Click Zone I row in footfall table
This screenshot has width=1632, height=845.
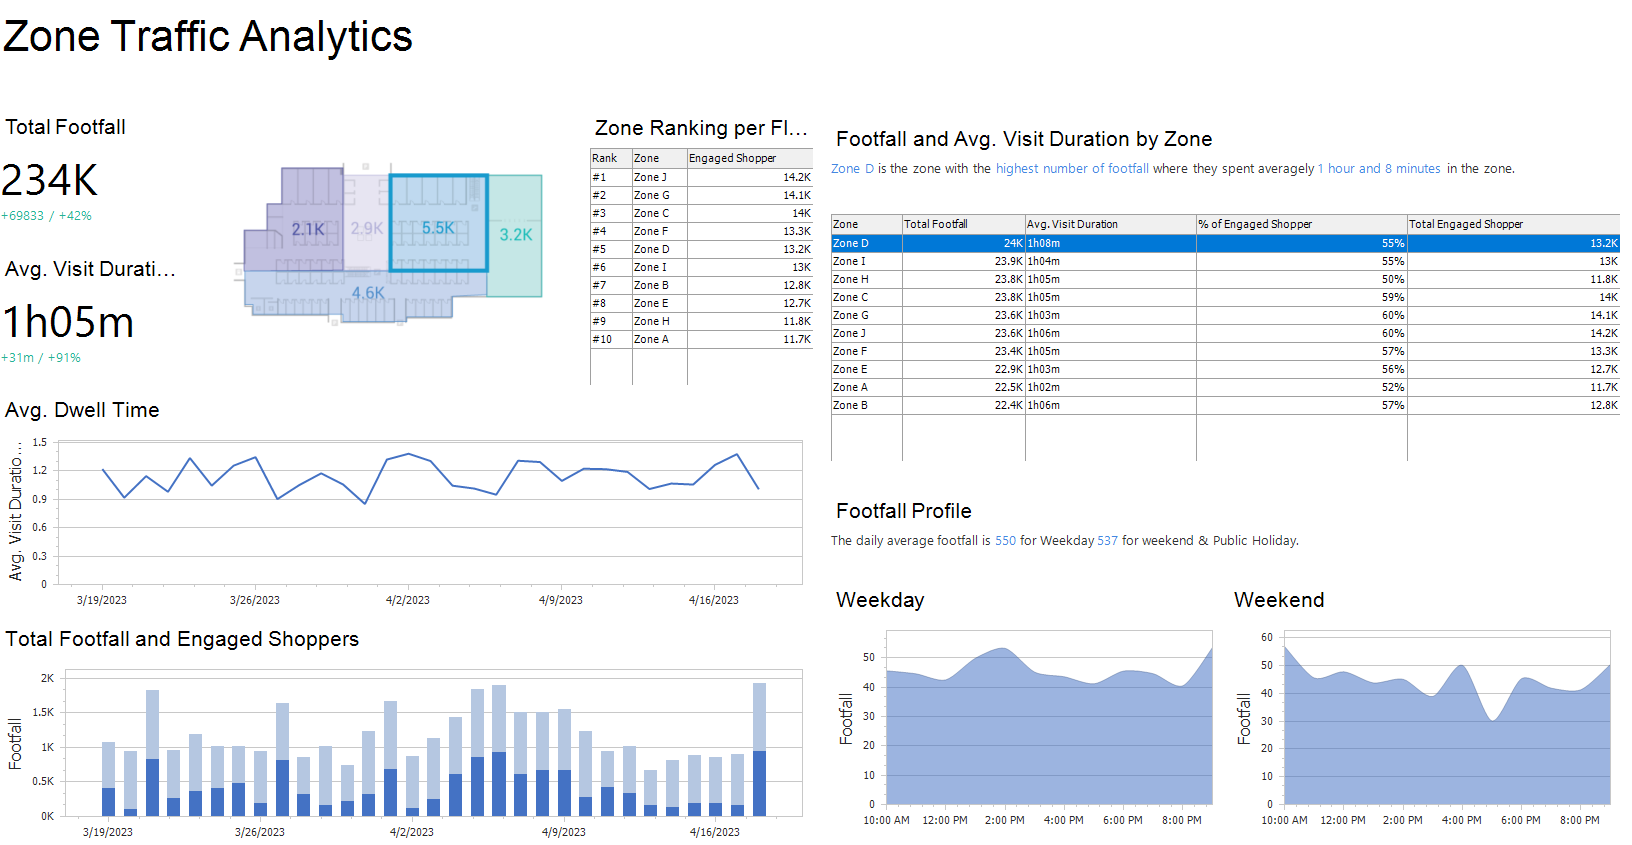click(x=1225, y=261)
